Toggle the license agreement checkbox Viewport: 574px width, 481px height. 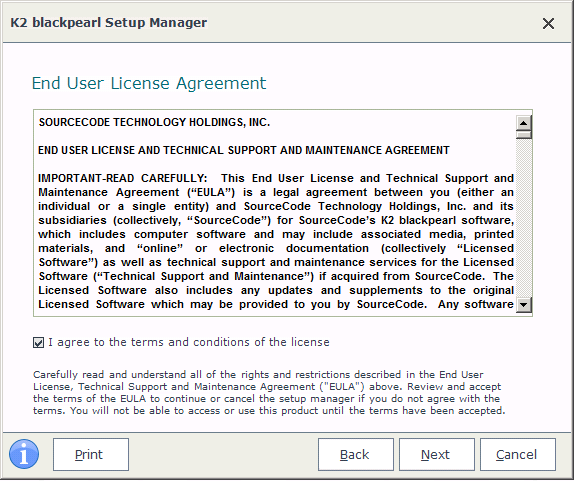pos(38,342)
